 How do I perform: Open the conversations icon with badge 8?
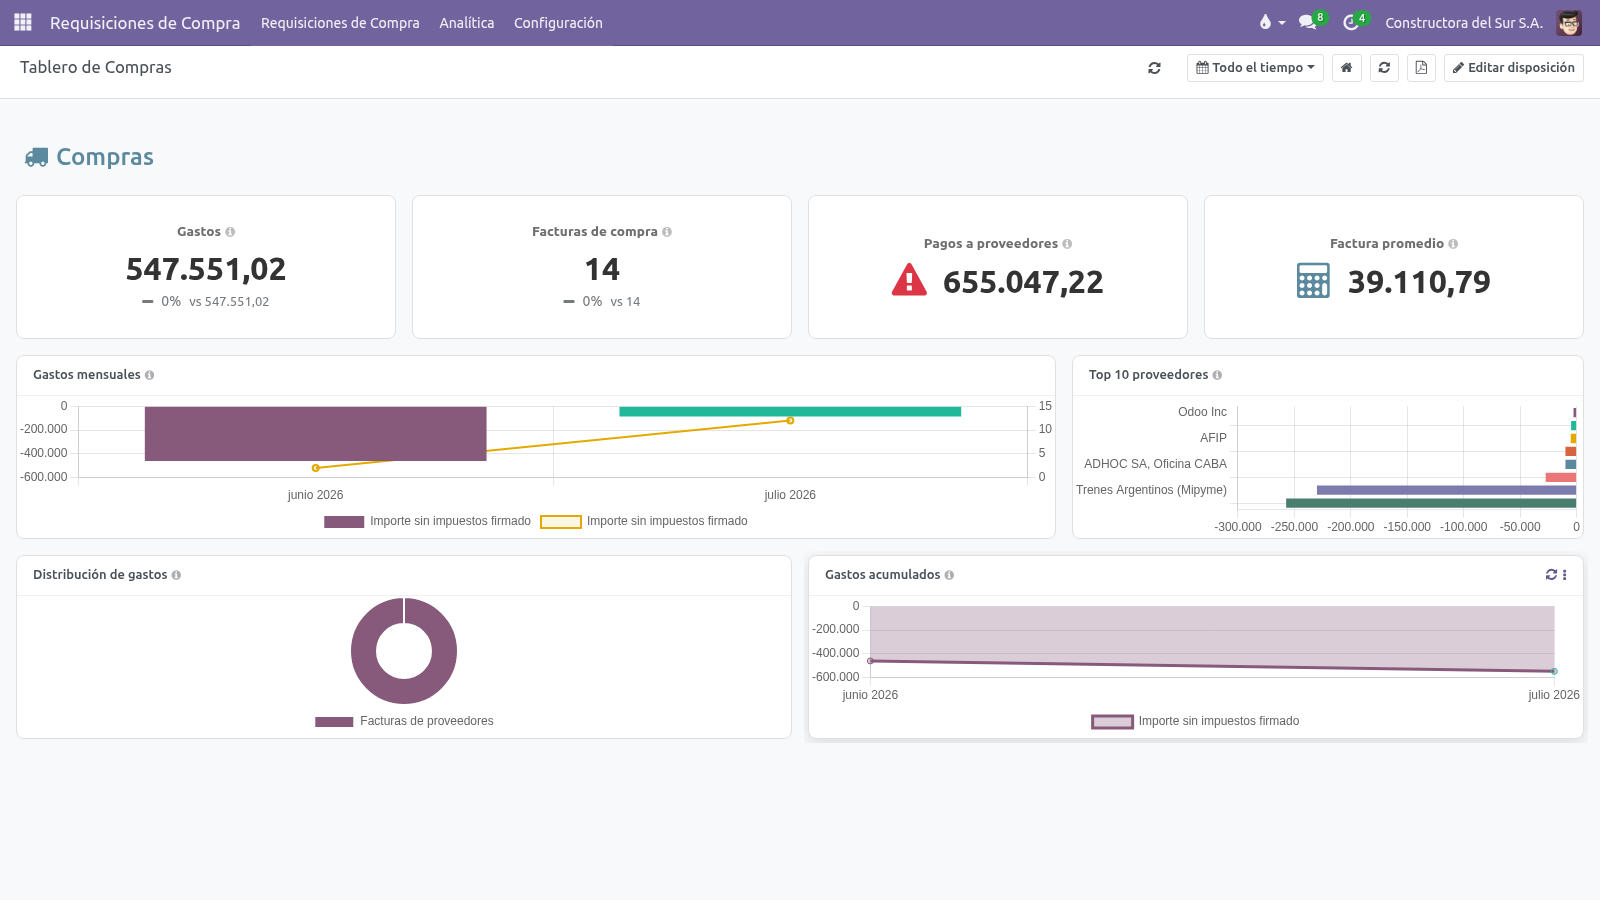point(1311,22)
